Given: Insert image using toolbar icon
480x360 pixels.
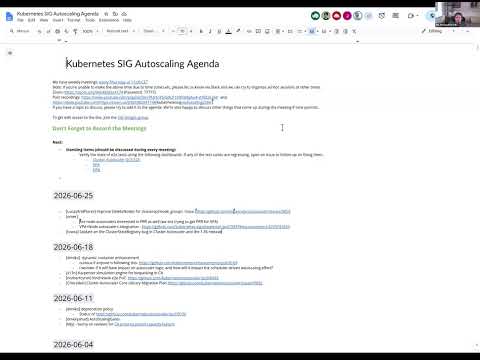Looking at the screenshot, I should 267,31.
